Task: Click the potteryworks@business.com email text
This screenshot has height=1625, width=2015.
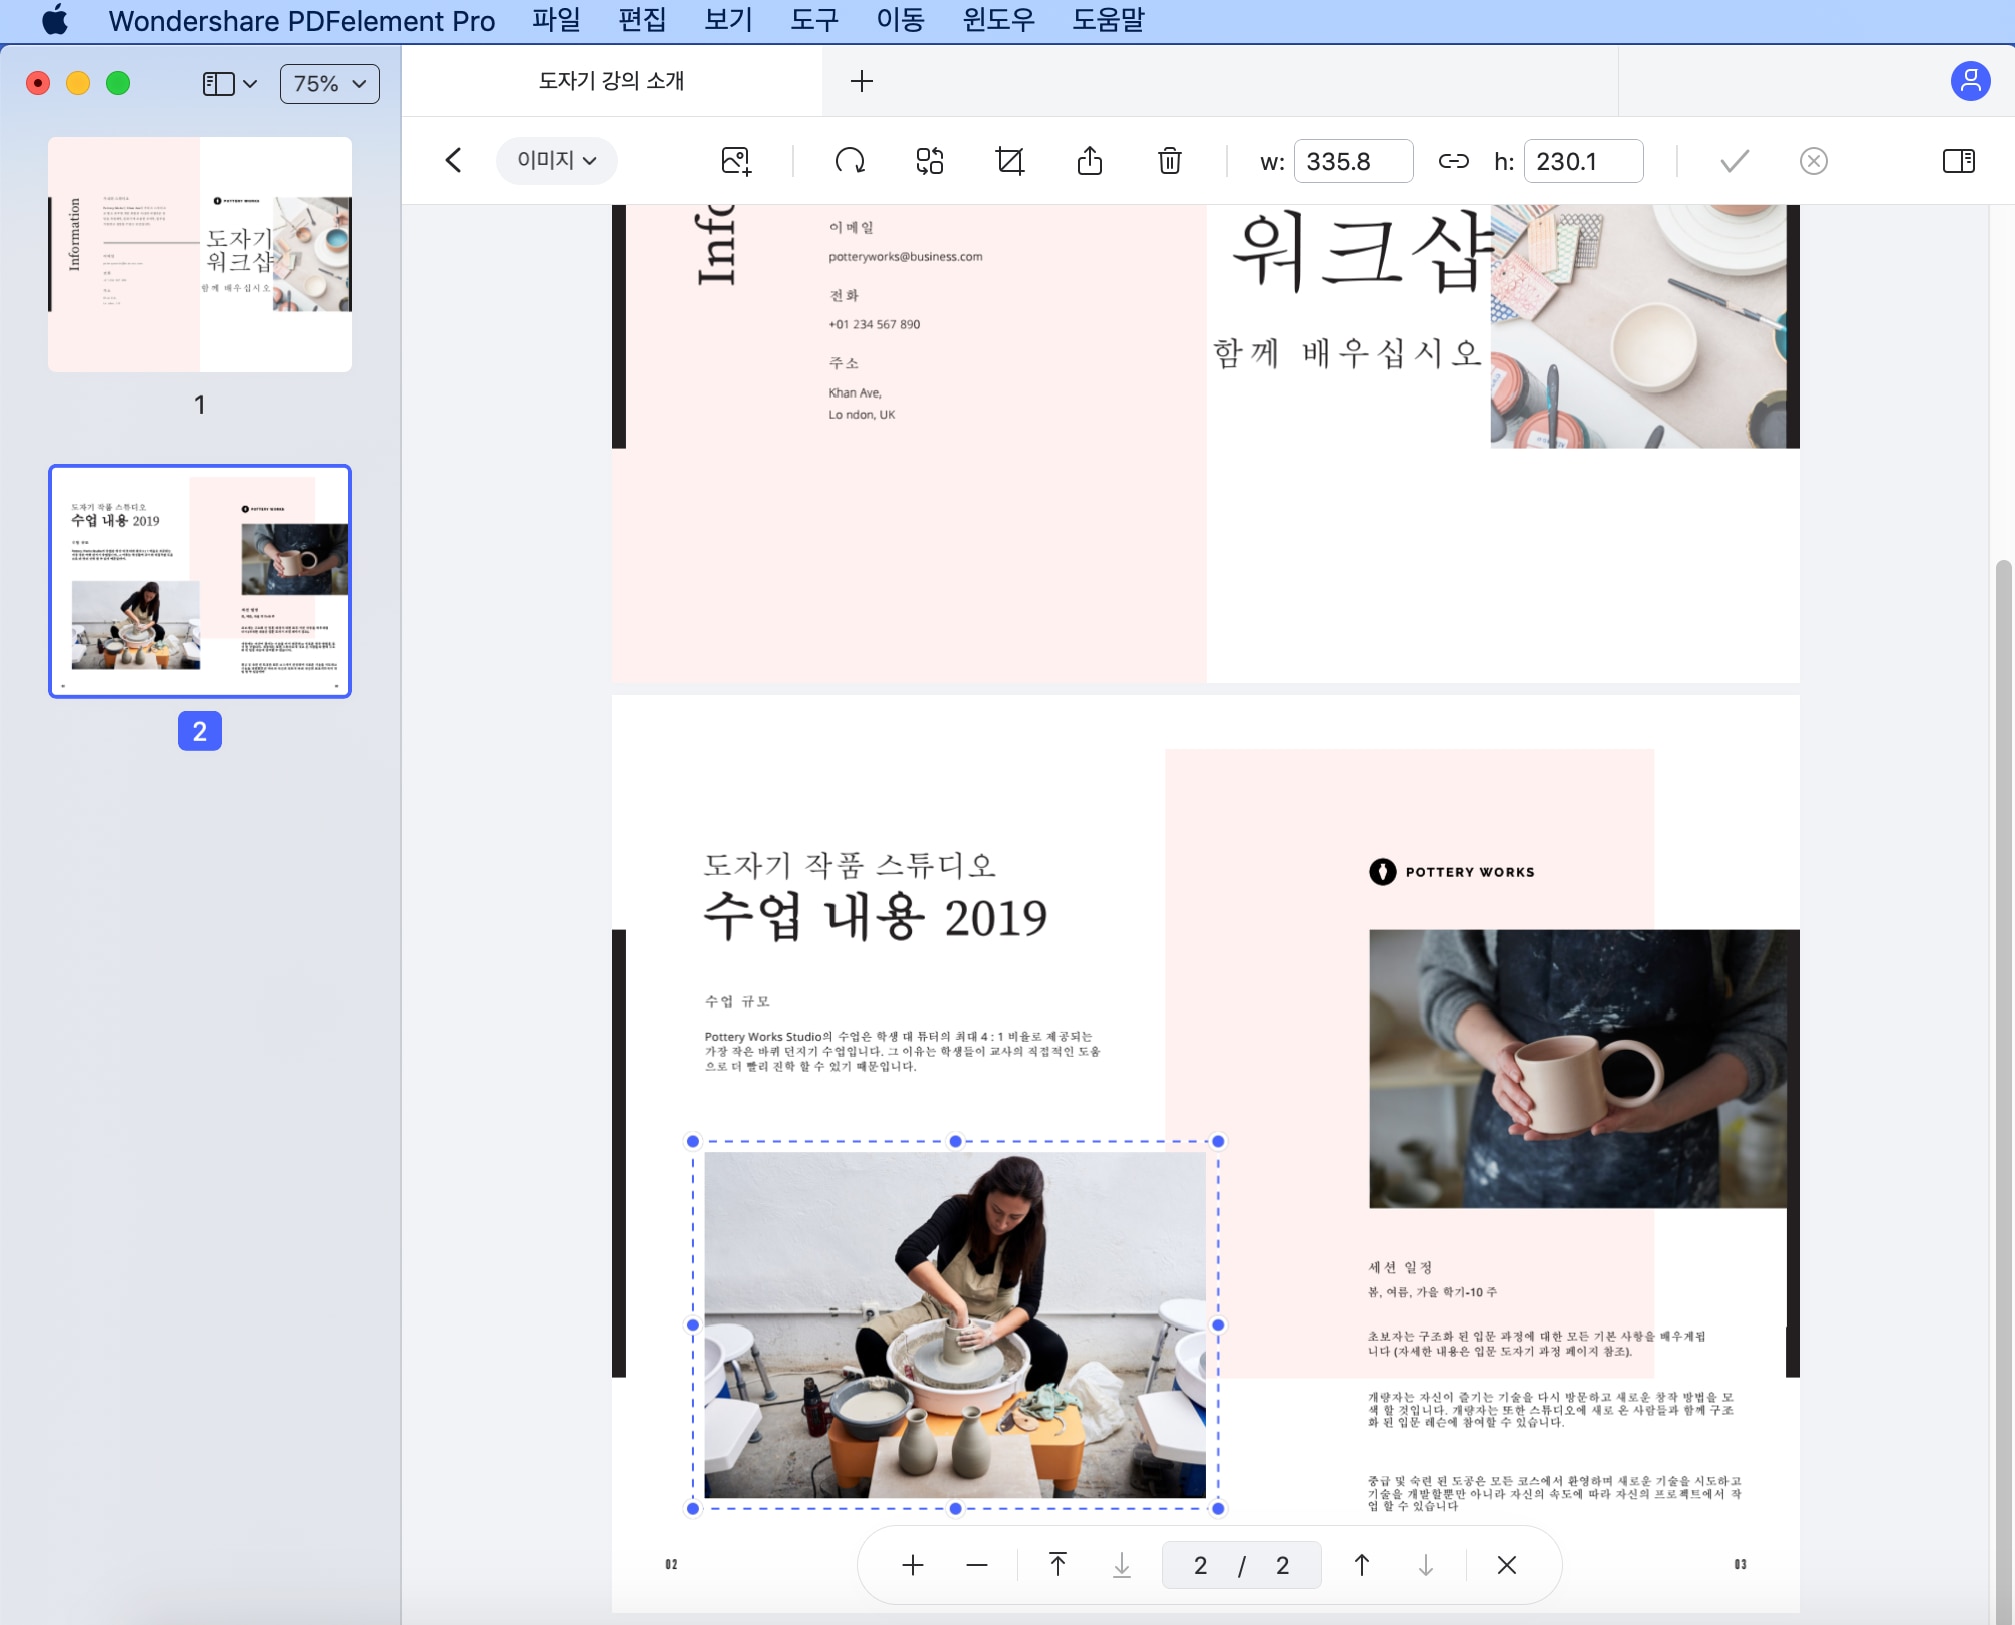Action: point(905,257)
